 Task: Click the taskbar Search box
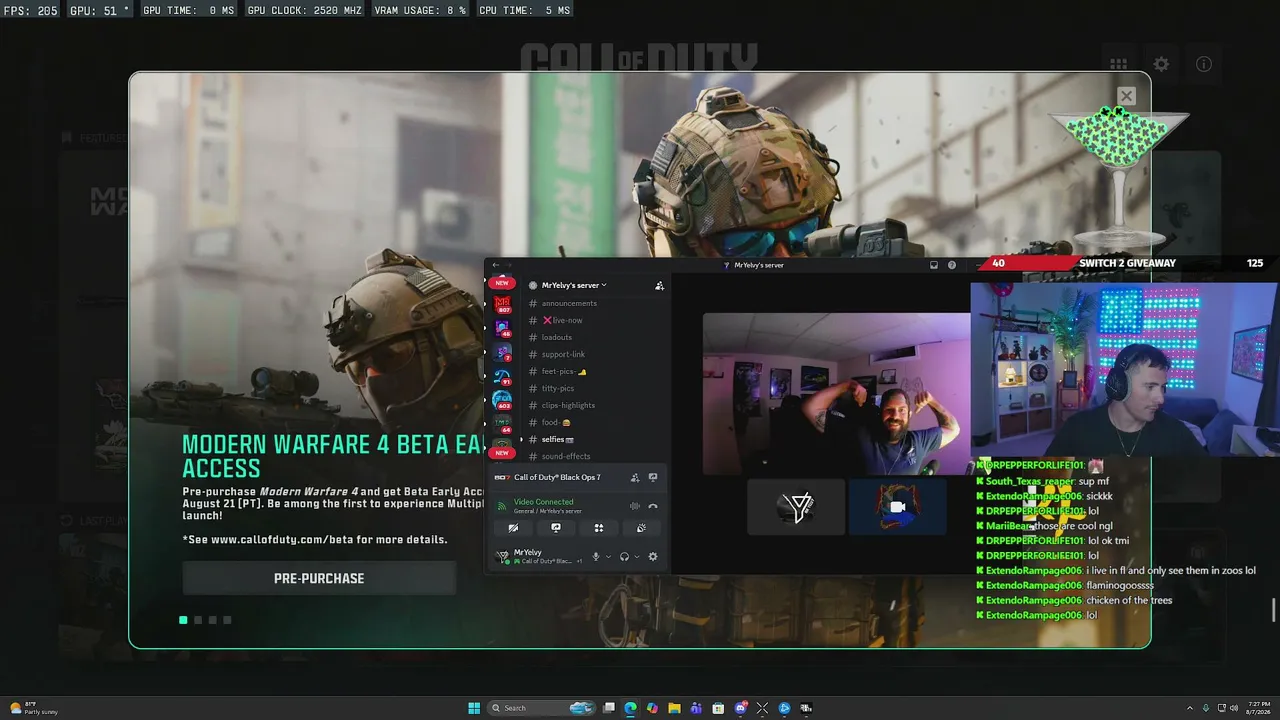(540, 708)
